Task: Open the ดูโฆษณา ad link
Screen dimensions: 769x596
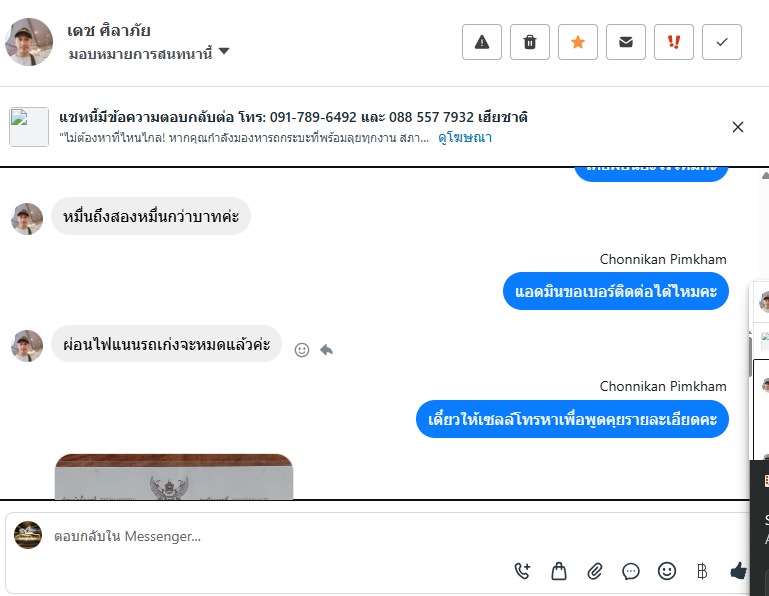Action: 465,137
